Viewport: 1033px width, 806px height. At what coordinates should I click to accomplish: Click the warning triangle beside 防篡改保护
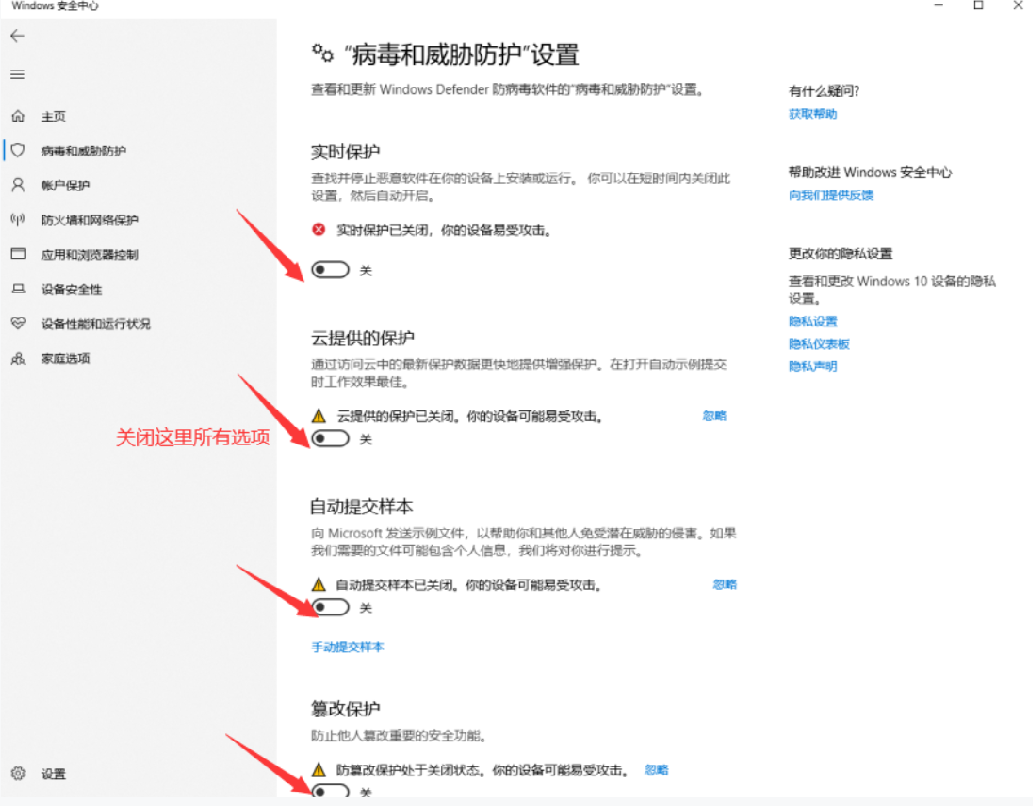pyautogui.click(x=319, y=770)
